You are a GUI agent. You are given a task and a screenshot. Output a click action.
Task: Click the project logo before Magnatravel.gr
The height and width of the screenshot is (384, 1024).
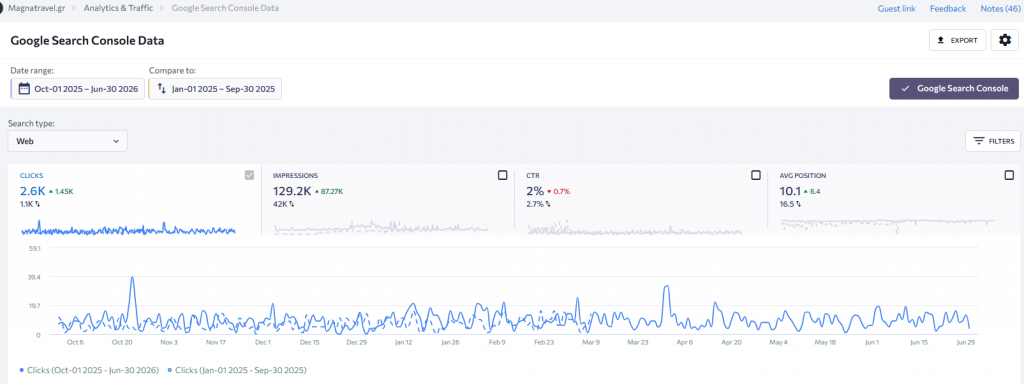pos(1,8)
